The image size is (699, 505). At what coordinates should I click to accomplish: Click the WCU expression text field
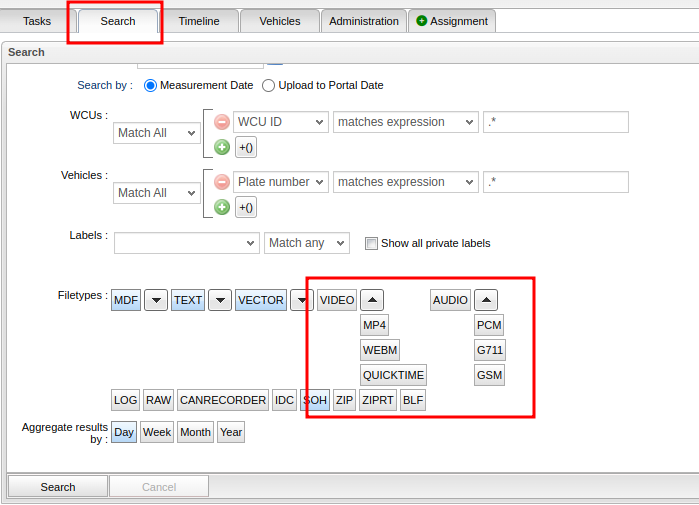coord(555,122)
